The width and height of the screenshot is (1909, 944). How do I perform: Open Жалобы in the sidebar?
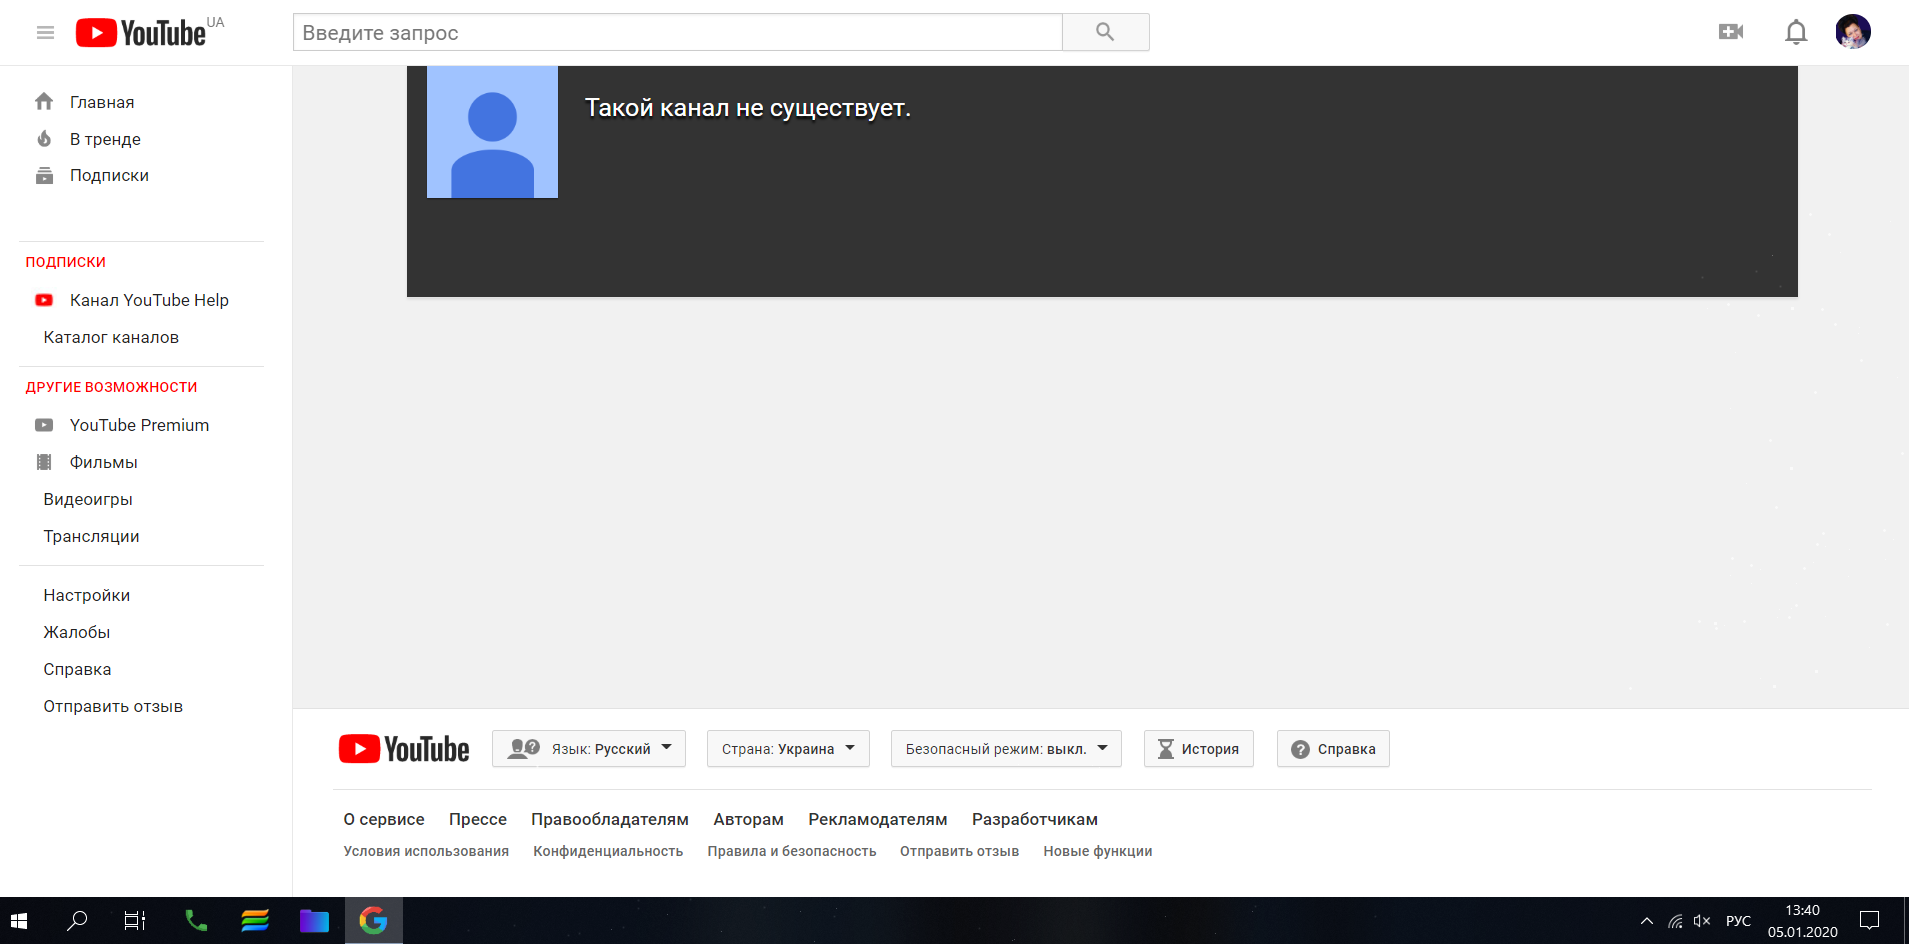pyautogui.click(x=77, y=632)
